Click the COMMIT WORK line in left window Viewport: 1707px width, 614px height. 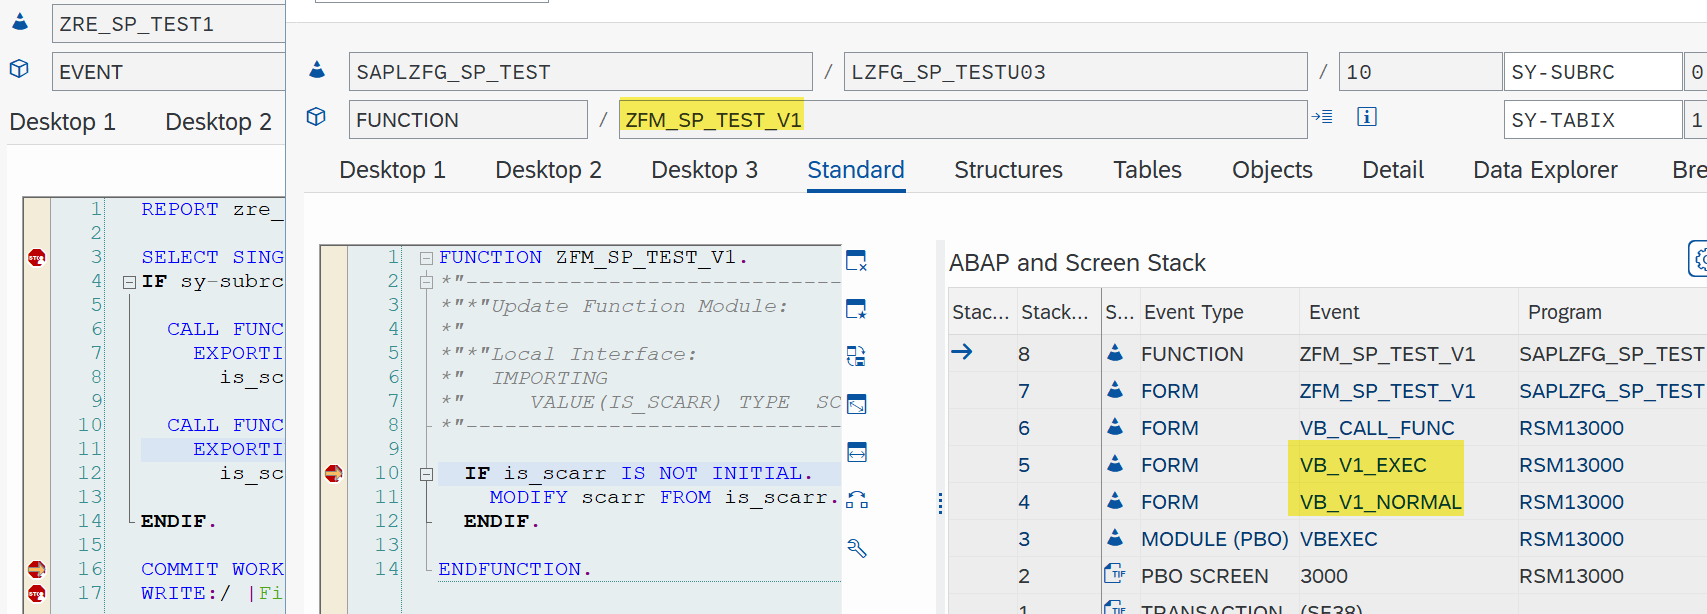pos(212,569)
